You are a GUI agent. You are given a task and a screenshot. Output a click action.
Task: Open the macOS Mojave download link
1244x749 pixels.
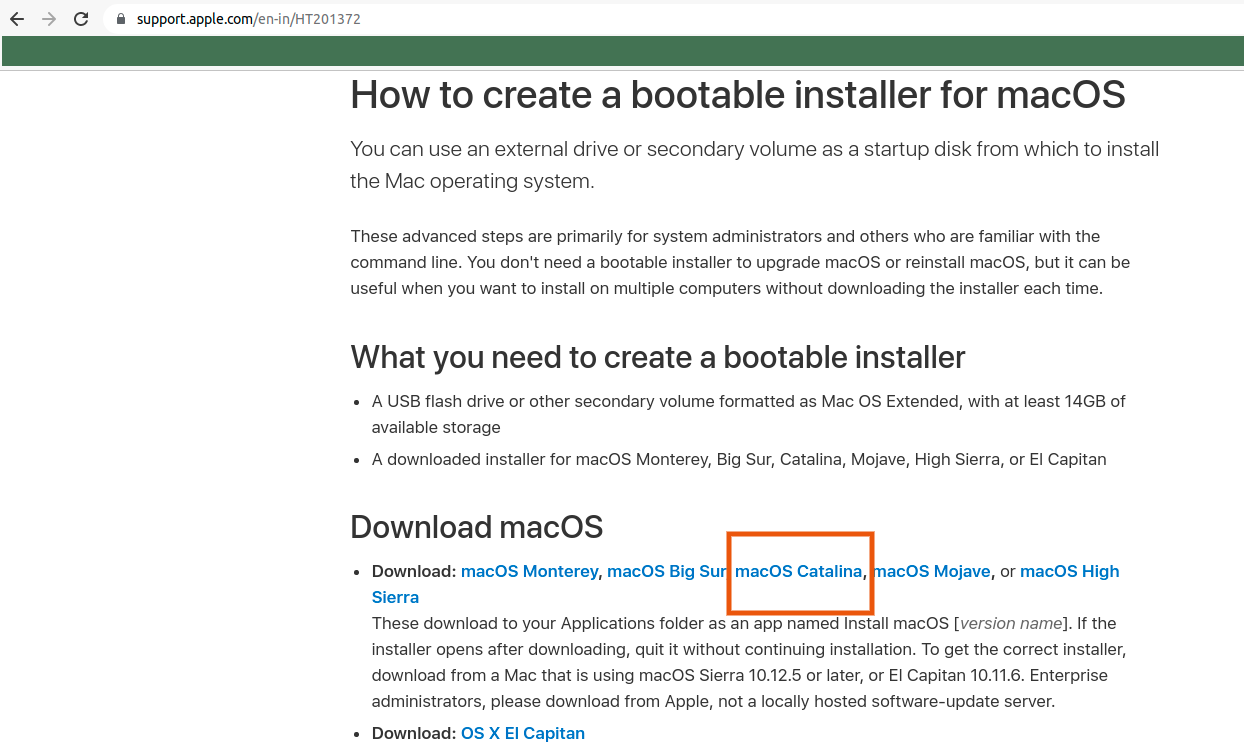point(931,571)
